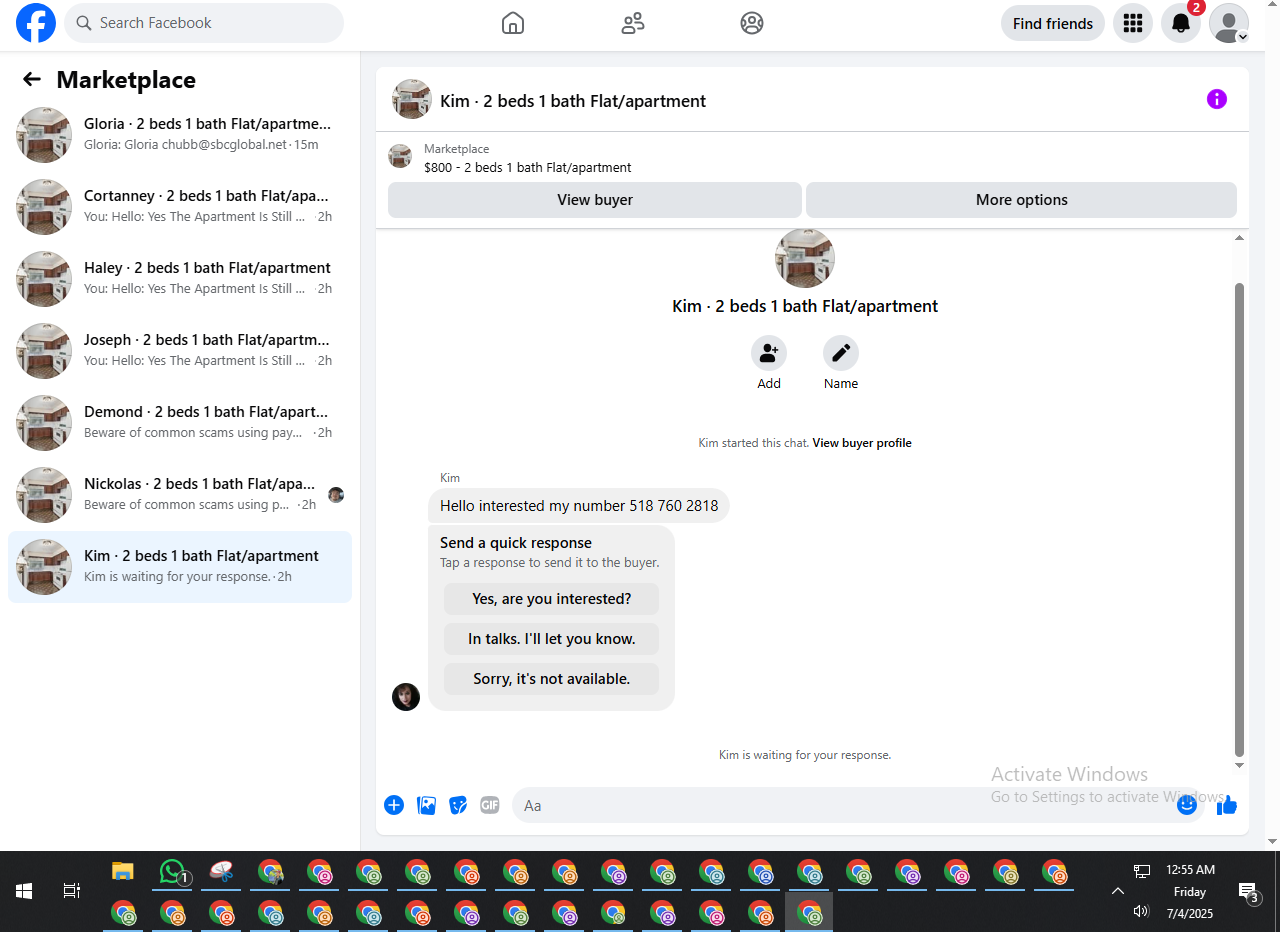This screenshot has height=932, width=1280.
Task: Open the account profile avatar menu
Action: pyautogui.click(x=1229, y=23)
